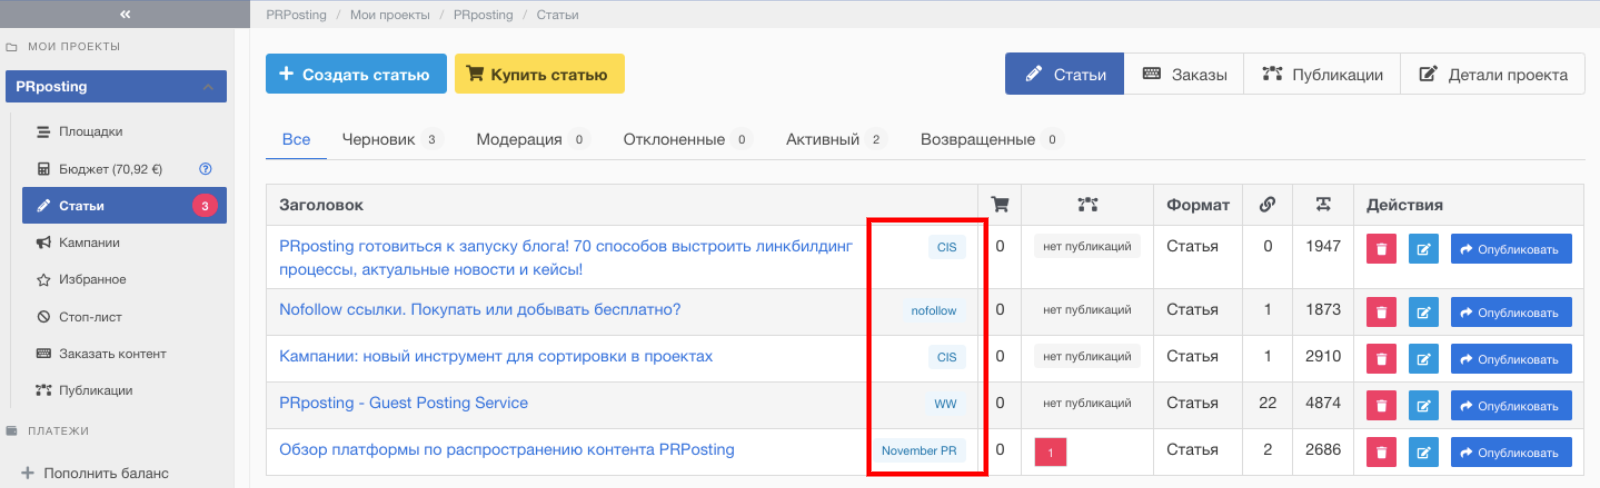1600x488 pixels.
Task: Edit the 'Guest Posting Service' article
Action: [1423, 406]
